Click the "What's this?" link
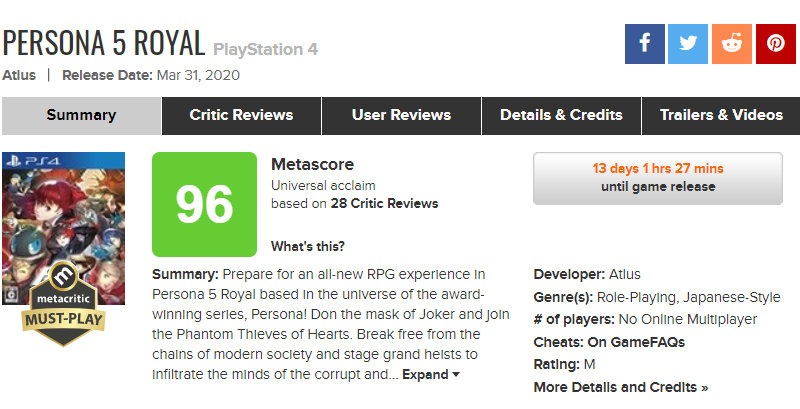This screenshot has height=409, width=800. (x=308, y=246)
